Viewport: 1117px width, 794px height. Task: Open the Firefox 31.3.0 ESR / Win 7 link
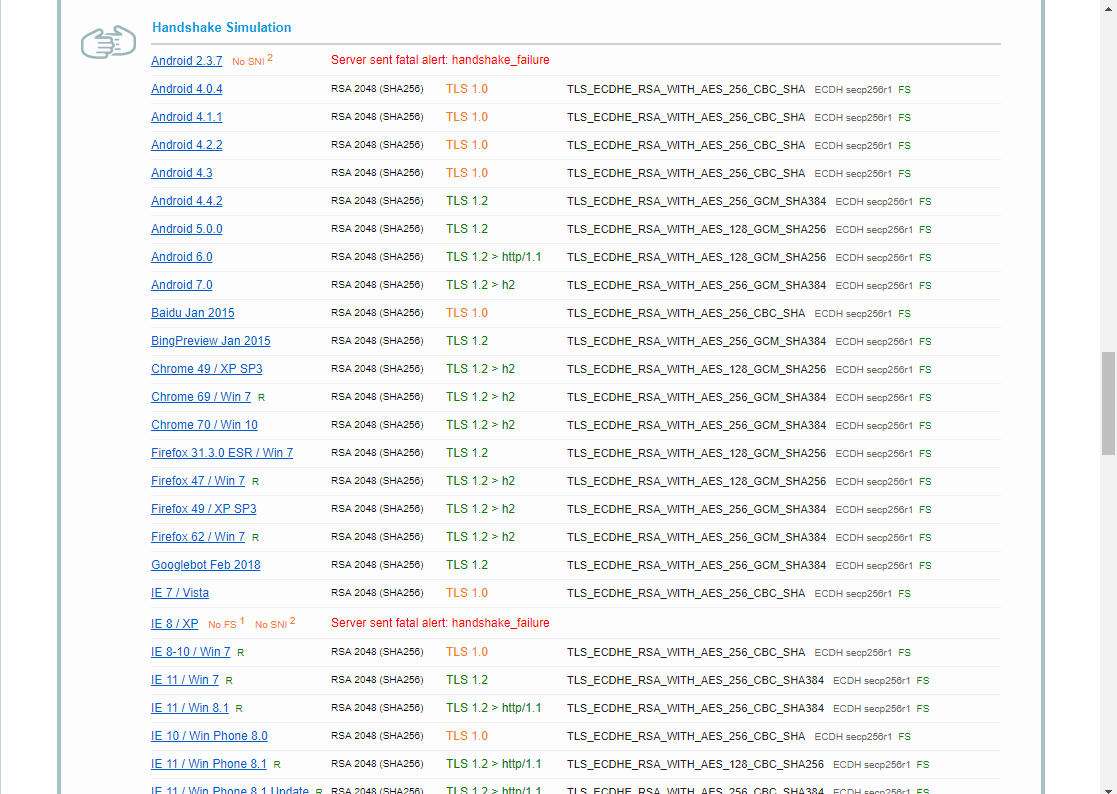(x=222, y=453)
